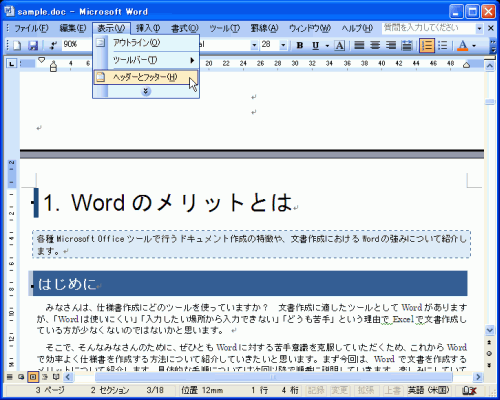Open the ツールバー submenu
Image resolution: width=500 pixels, height=400 pixels.
pyautogui.click(x=146, y=60)
